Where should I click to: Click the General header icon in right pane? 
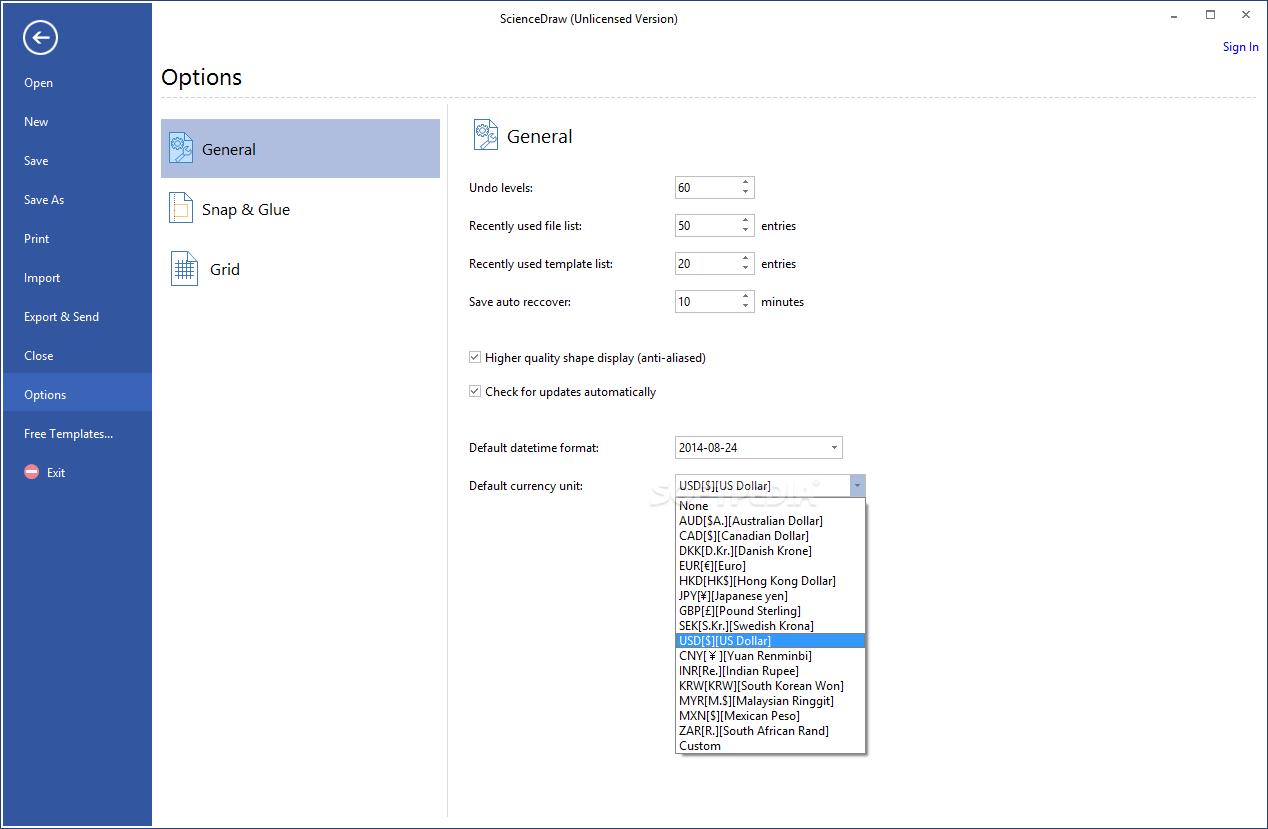pos(486,136)
